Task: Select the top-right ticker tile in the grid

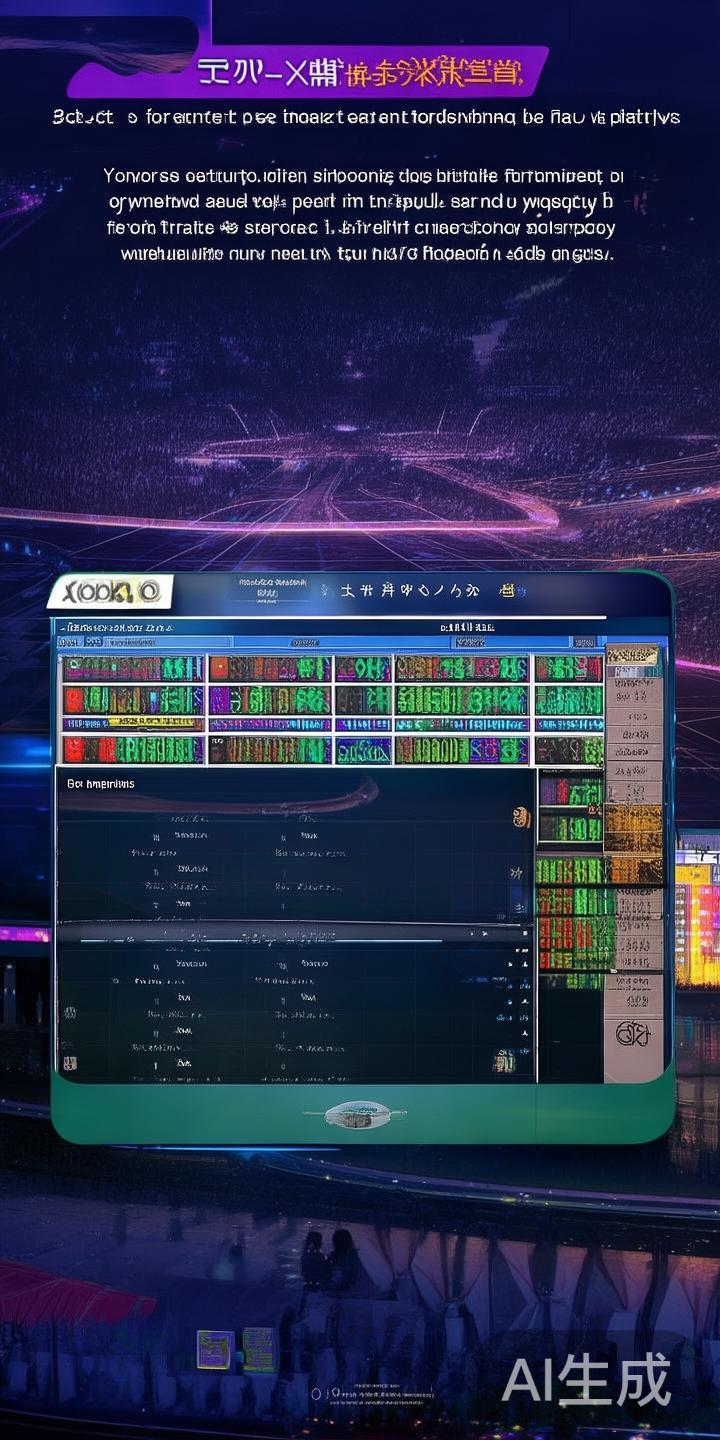Action: coord(568,669)
